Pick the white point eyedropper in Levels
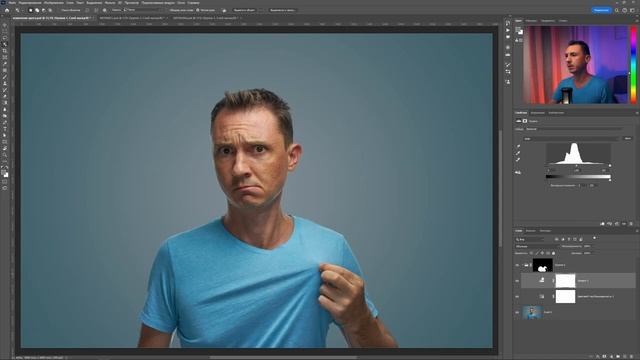Image resolution: width=640 pixels, height=360 pixels. (x=518, y=159)
